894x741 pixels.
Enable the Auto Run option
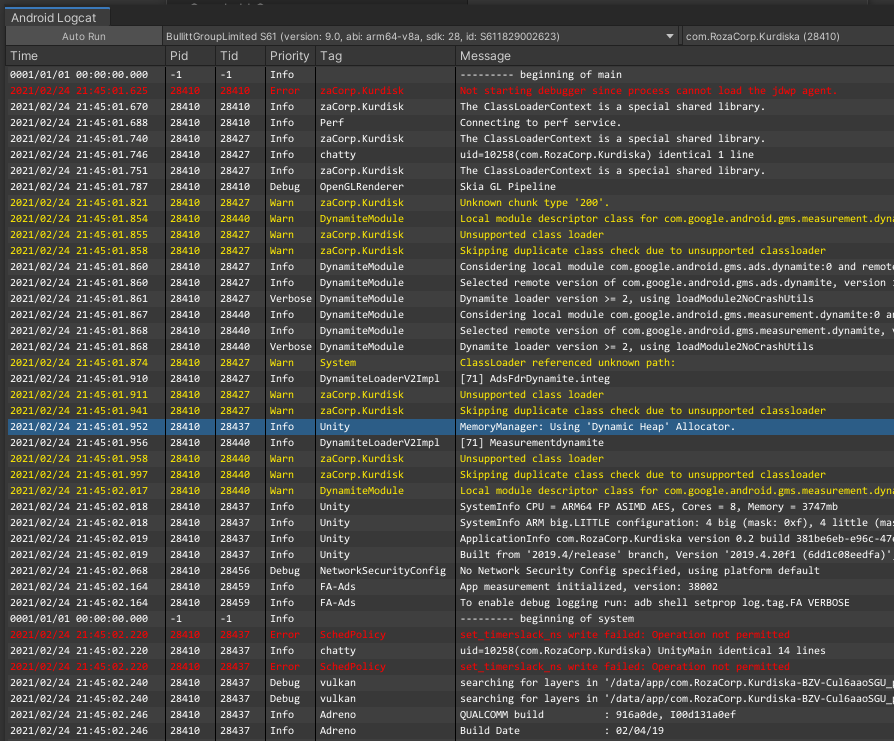click(x=85, y=36)
